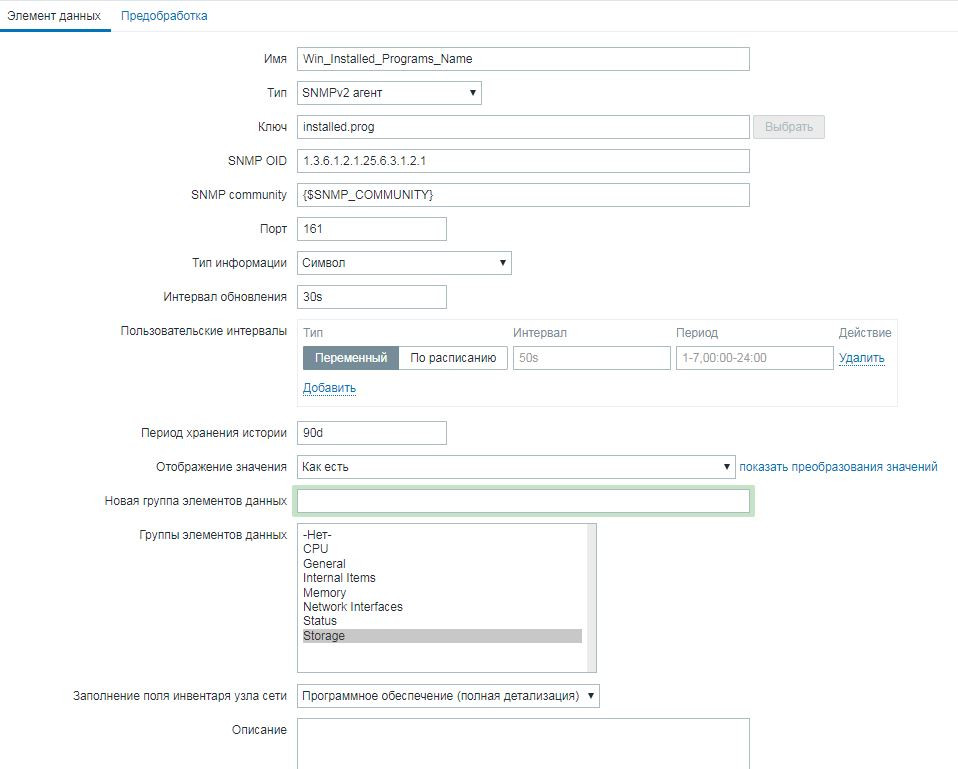Click the SNMP community field
Screen dimensions: 958x769
[x=523, y=195]
